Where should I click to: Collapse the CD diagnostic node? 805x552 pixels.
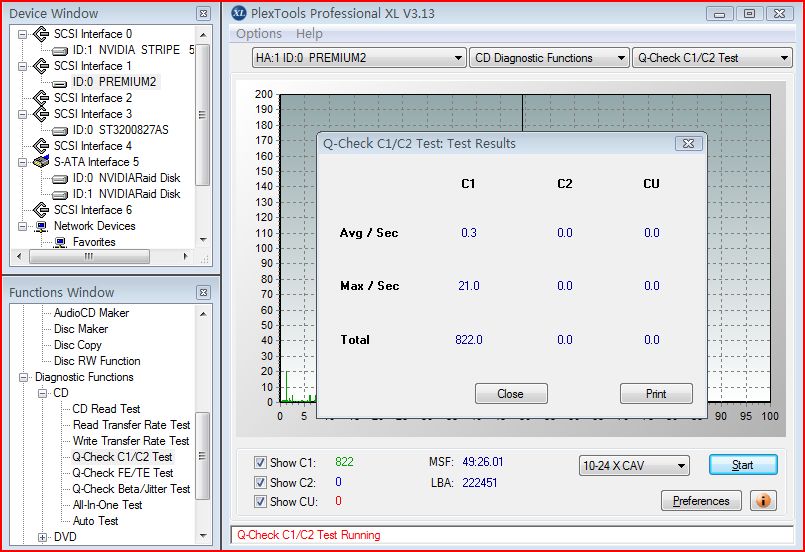pos(42,393)
